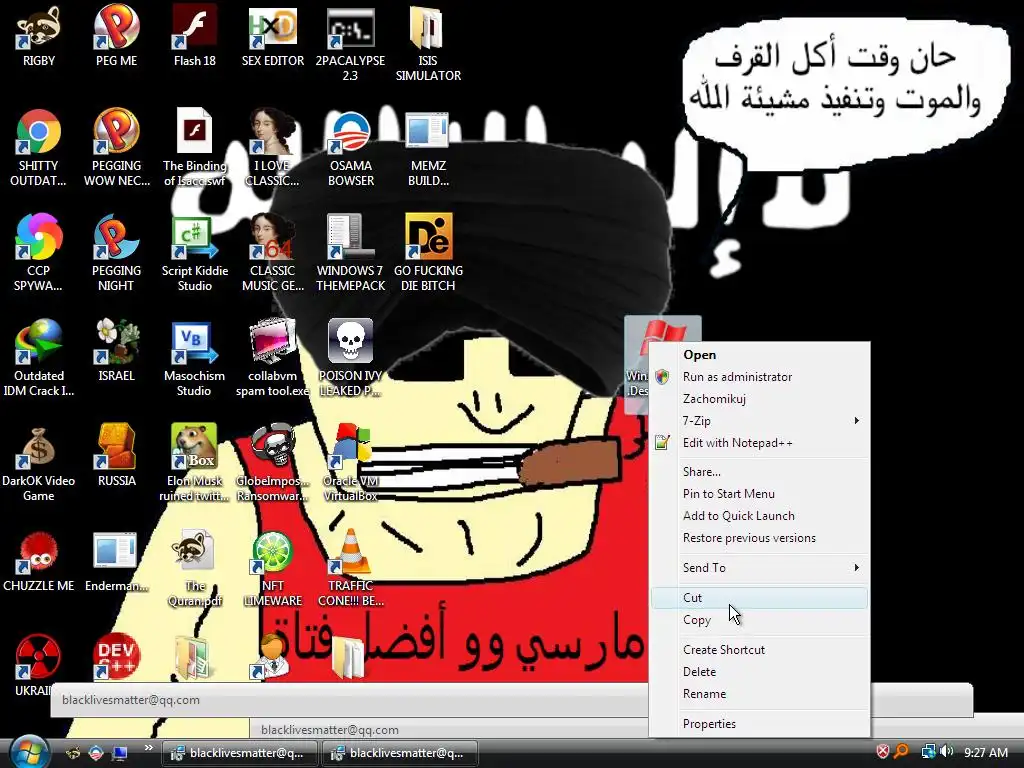Select the DEV C++ desktop icon

coord(116,656)
